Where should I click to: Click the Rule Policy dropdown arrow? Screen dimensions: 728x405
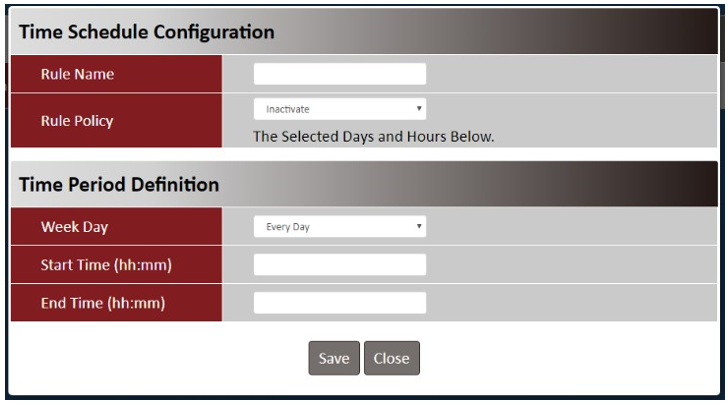(420, 106)
